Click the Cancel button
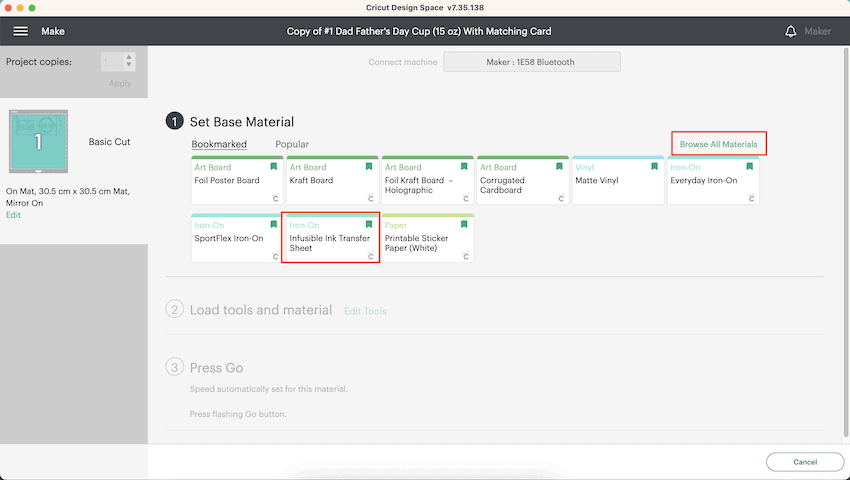The width and height of the screenshot is (850, 480). click(x=805, y=462)
